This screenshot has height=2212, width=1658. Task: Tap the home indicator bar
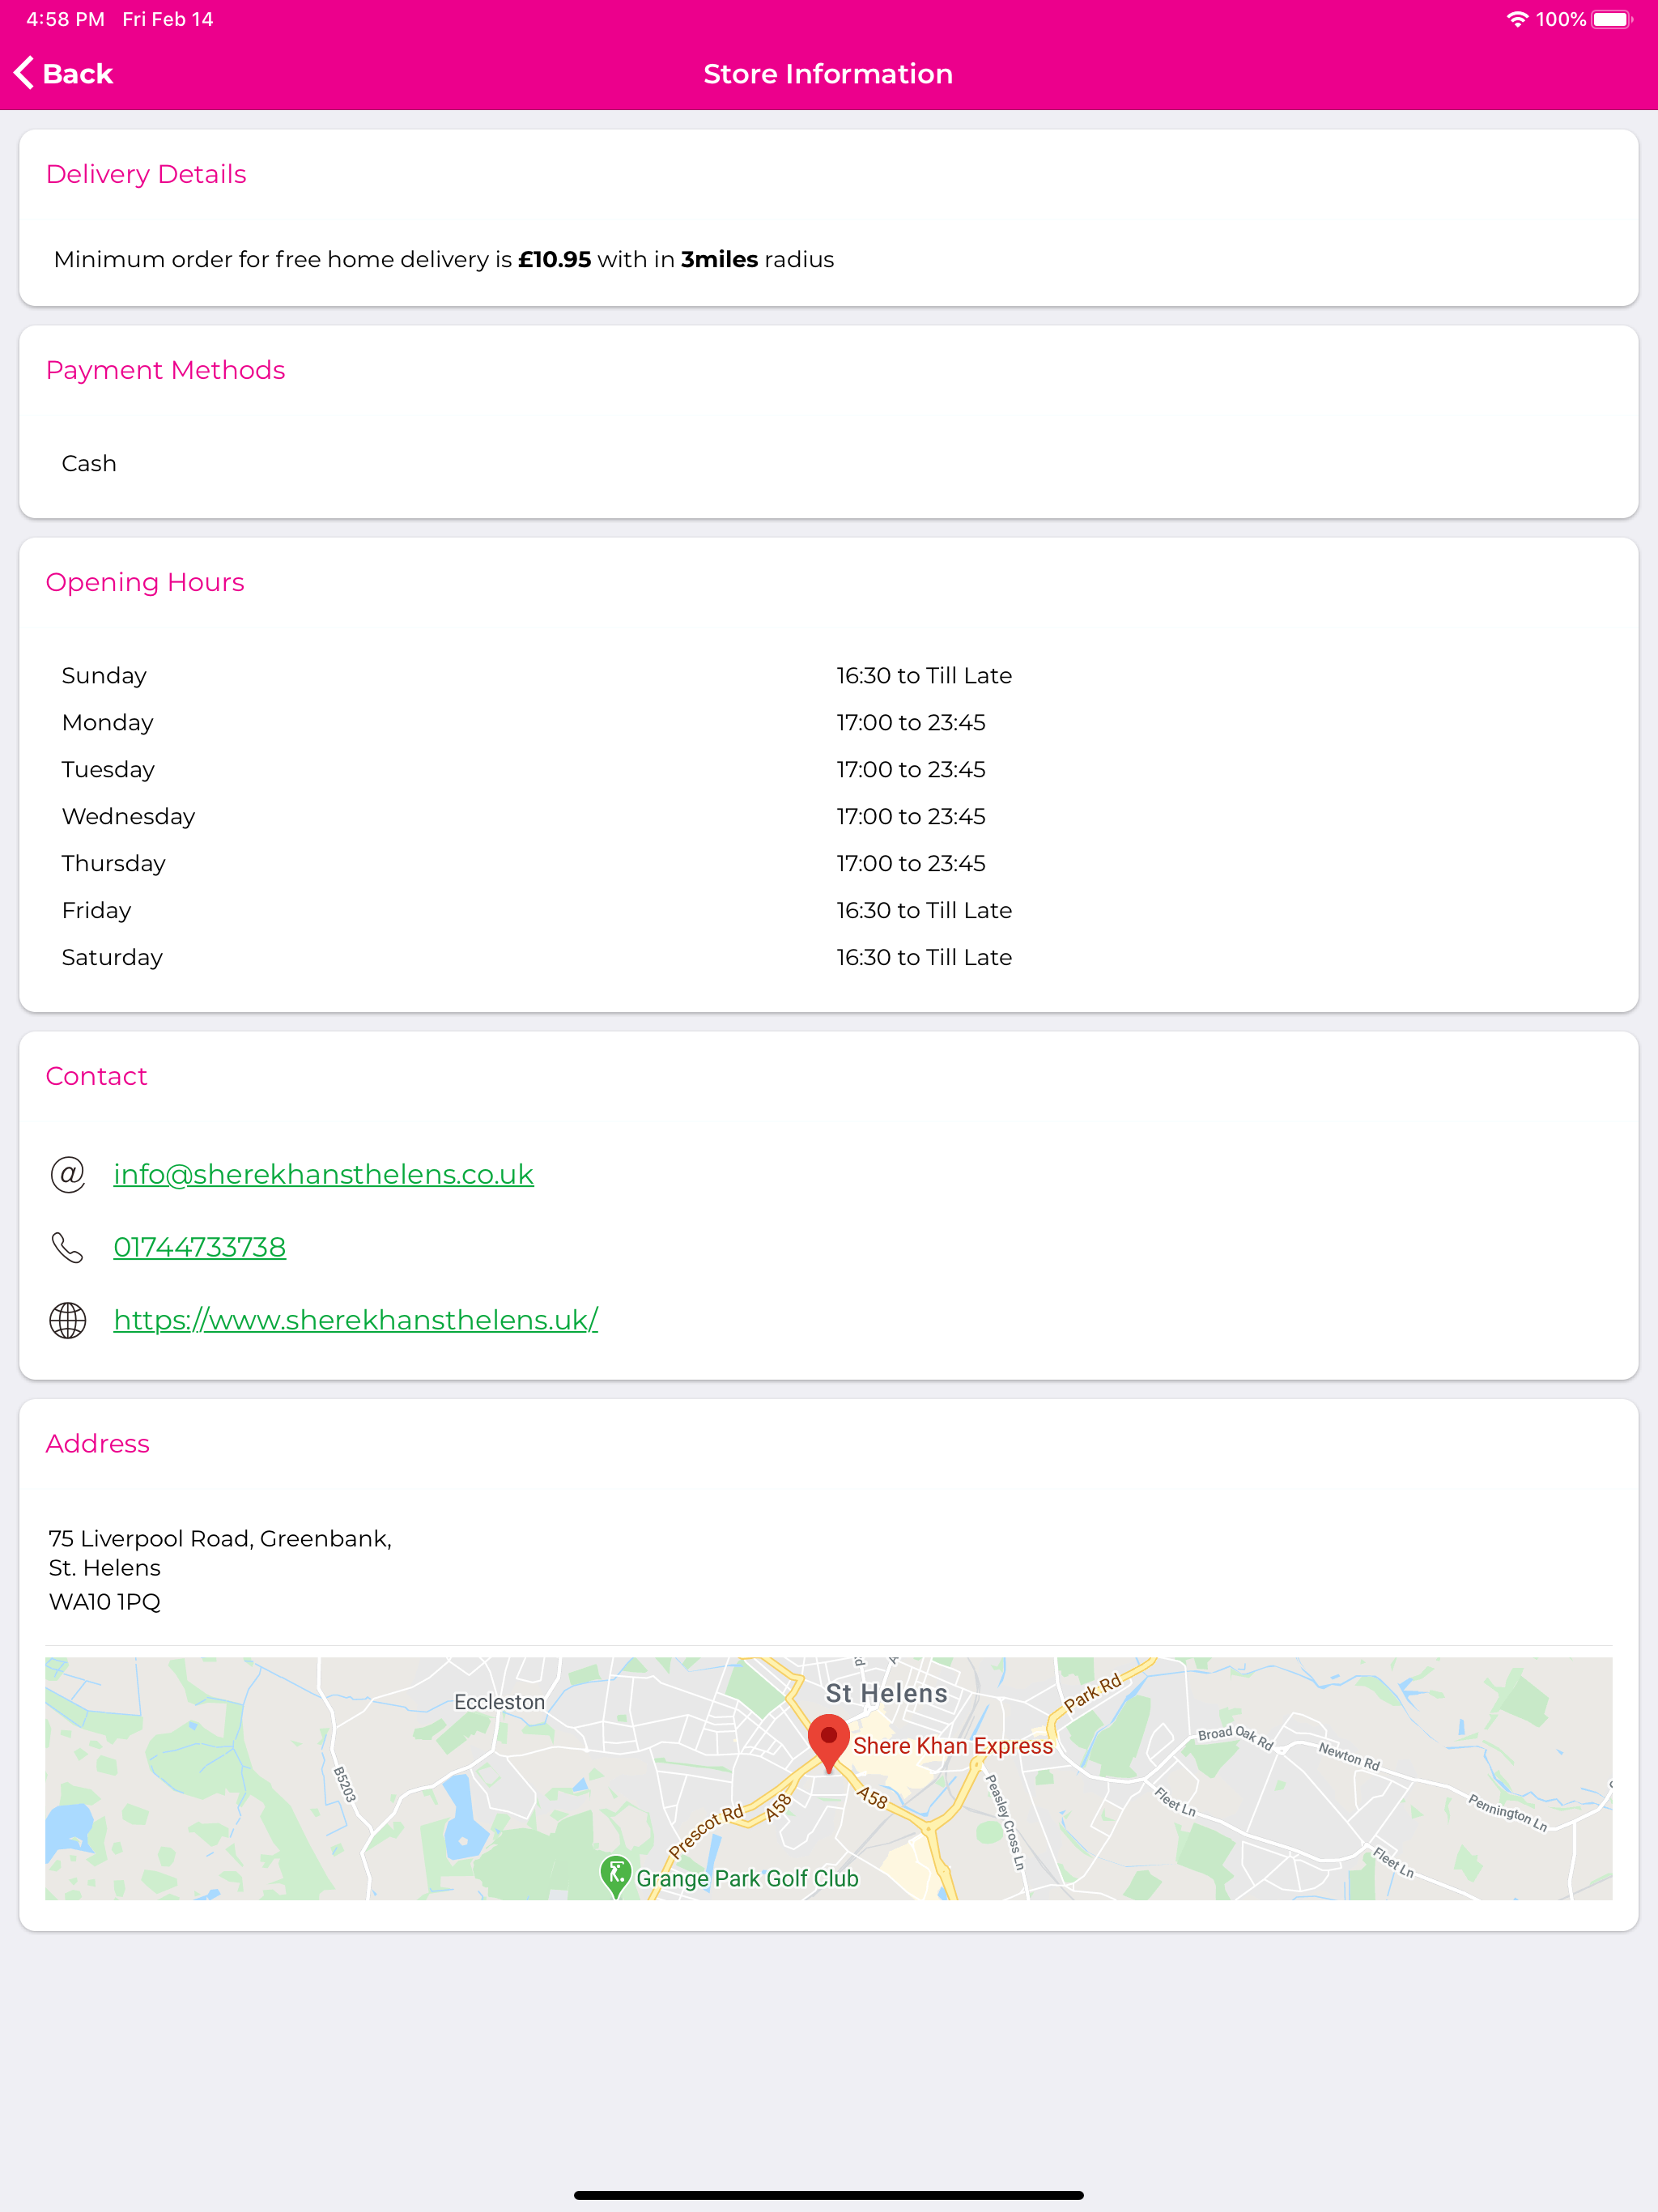[829, 2195]
